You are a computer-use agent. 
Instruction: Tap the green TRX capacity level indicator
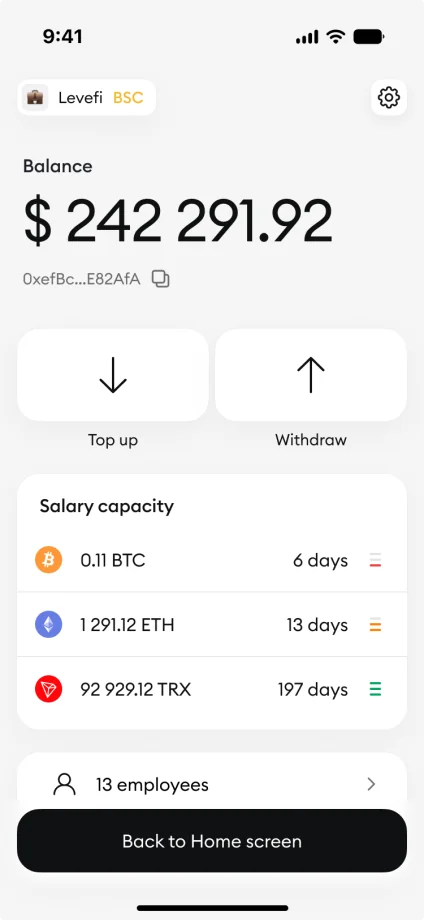coord(375,689)
